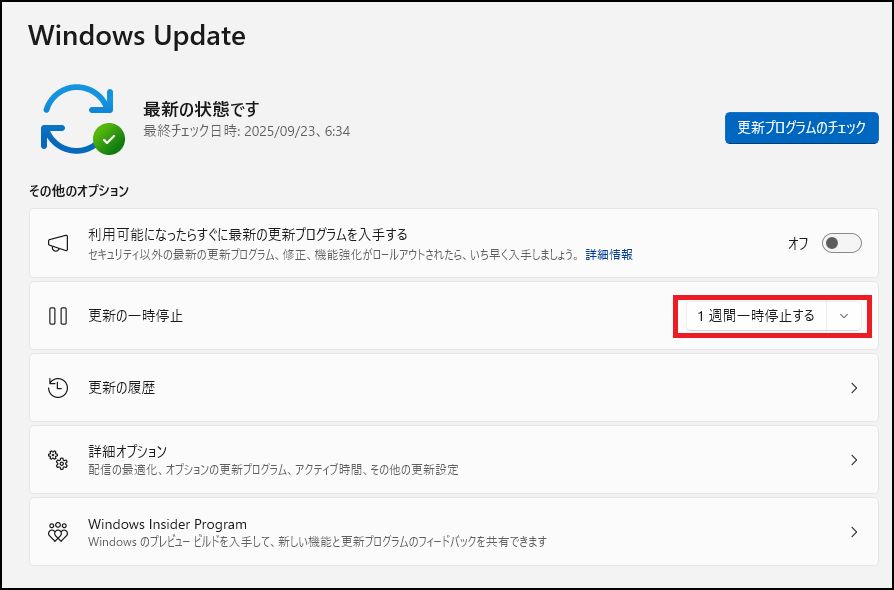894x590 pixels.
Task: Click the 詳細オプション title text
Action: point(128,451)
